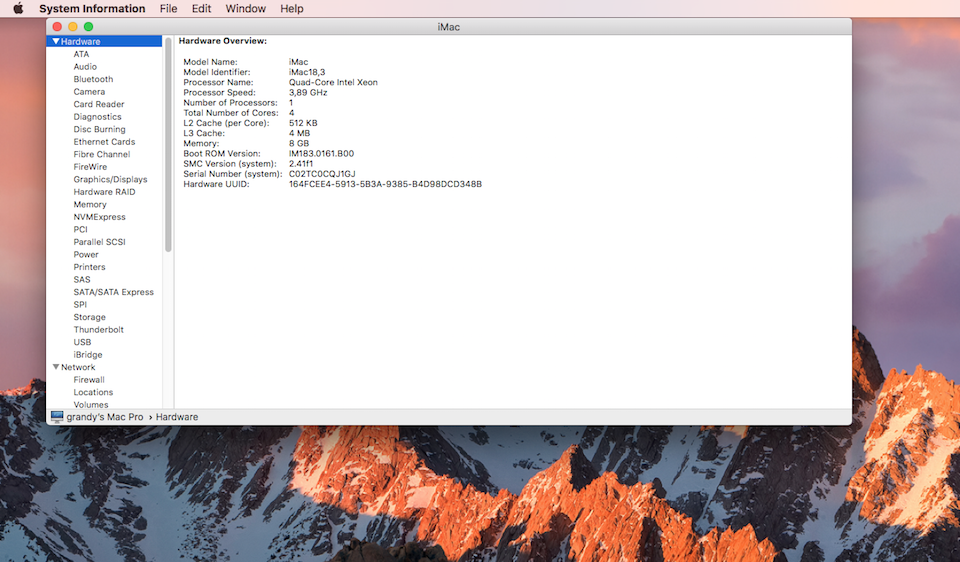Collapse the Network section triangle
This screenshot has width=960, height=562.
coord(56,367)
